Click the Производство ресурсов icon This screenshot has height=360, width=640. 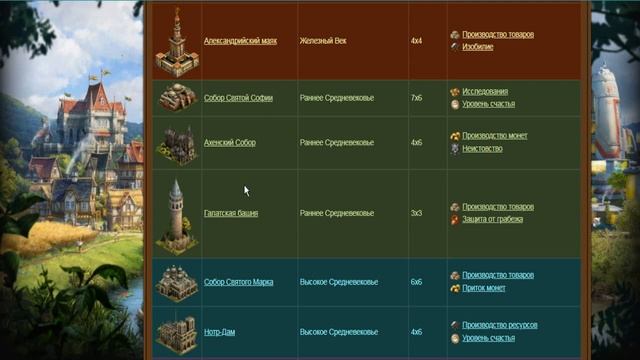point(455,326)
